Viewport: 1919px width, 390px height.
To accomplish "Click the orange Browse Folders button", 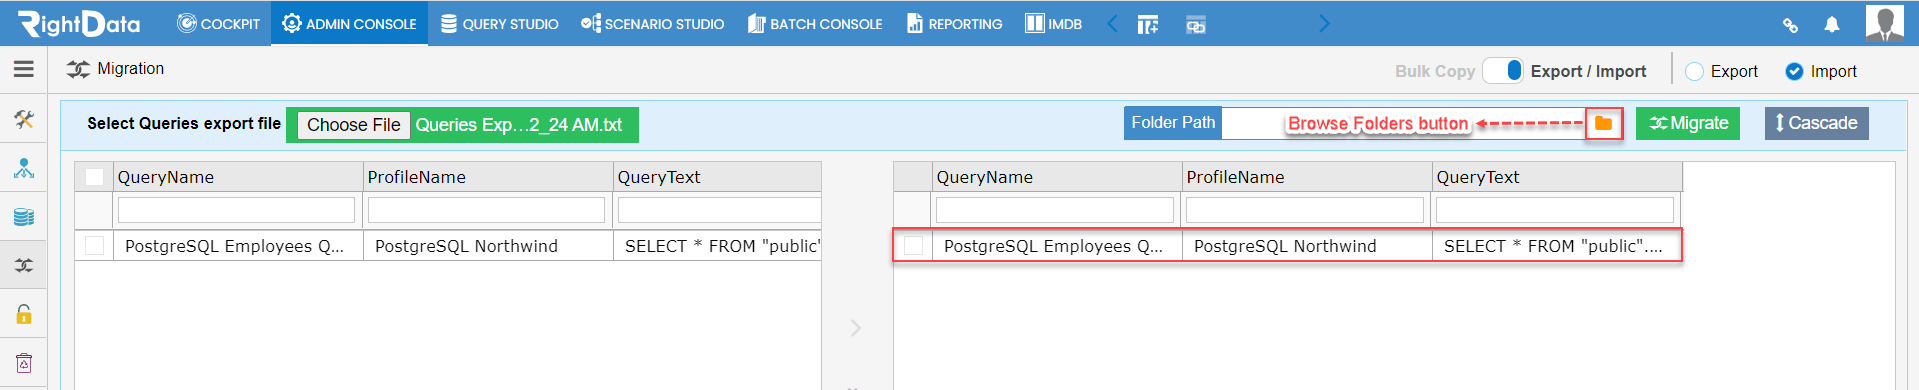I will 1603,123.
